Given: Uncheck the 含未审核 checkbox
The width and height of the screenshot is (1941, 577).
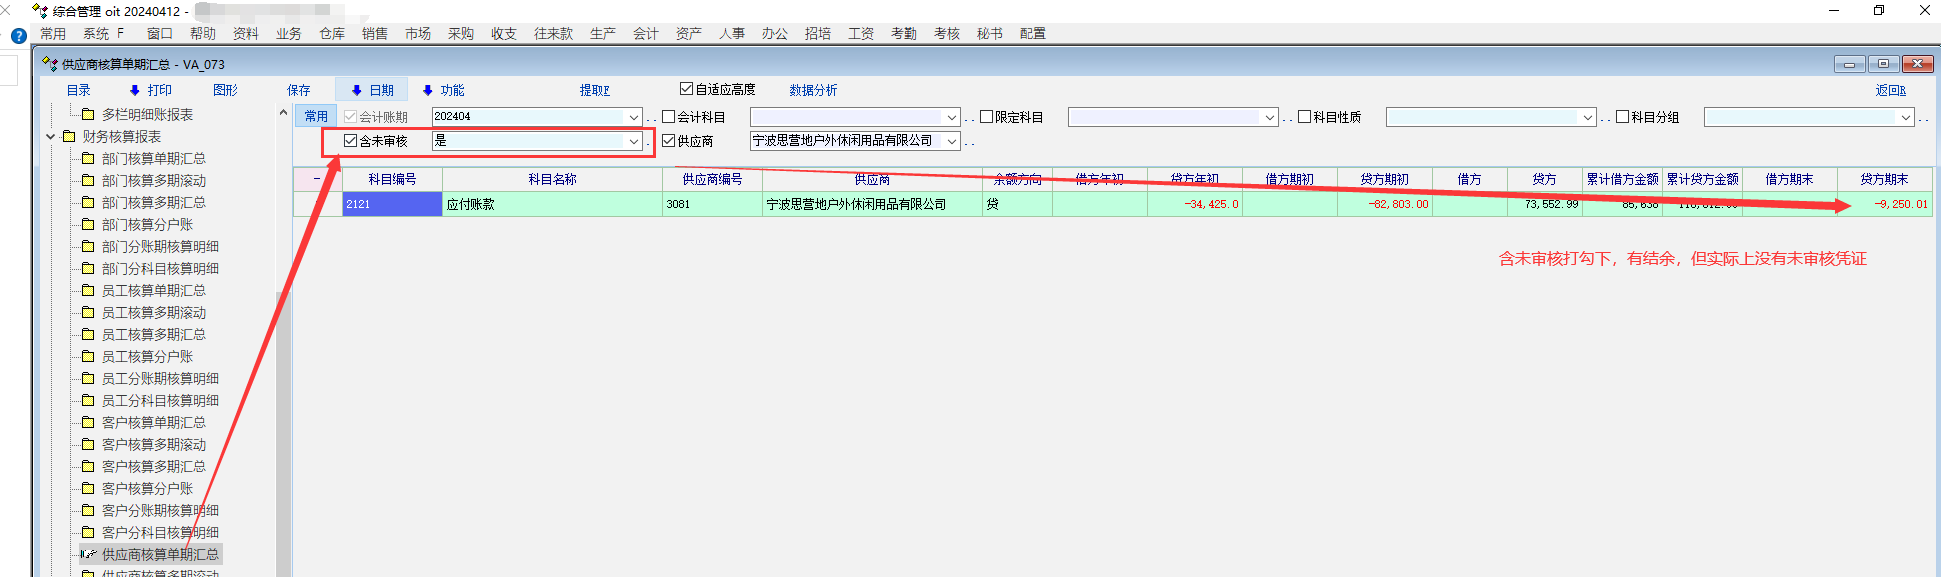Looking at the screenshot, I should click(x=350, y=141).
